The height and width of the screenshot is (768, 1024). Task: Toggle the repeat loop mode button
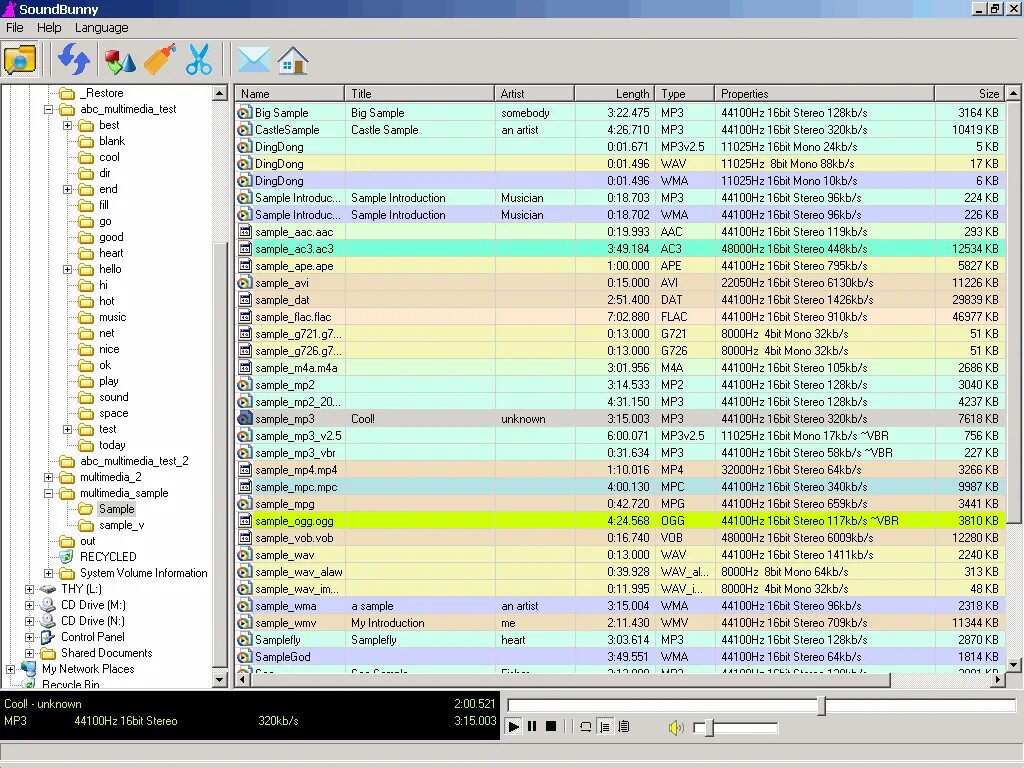pos(586,726)
